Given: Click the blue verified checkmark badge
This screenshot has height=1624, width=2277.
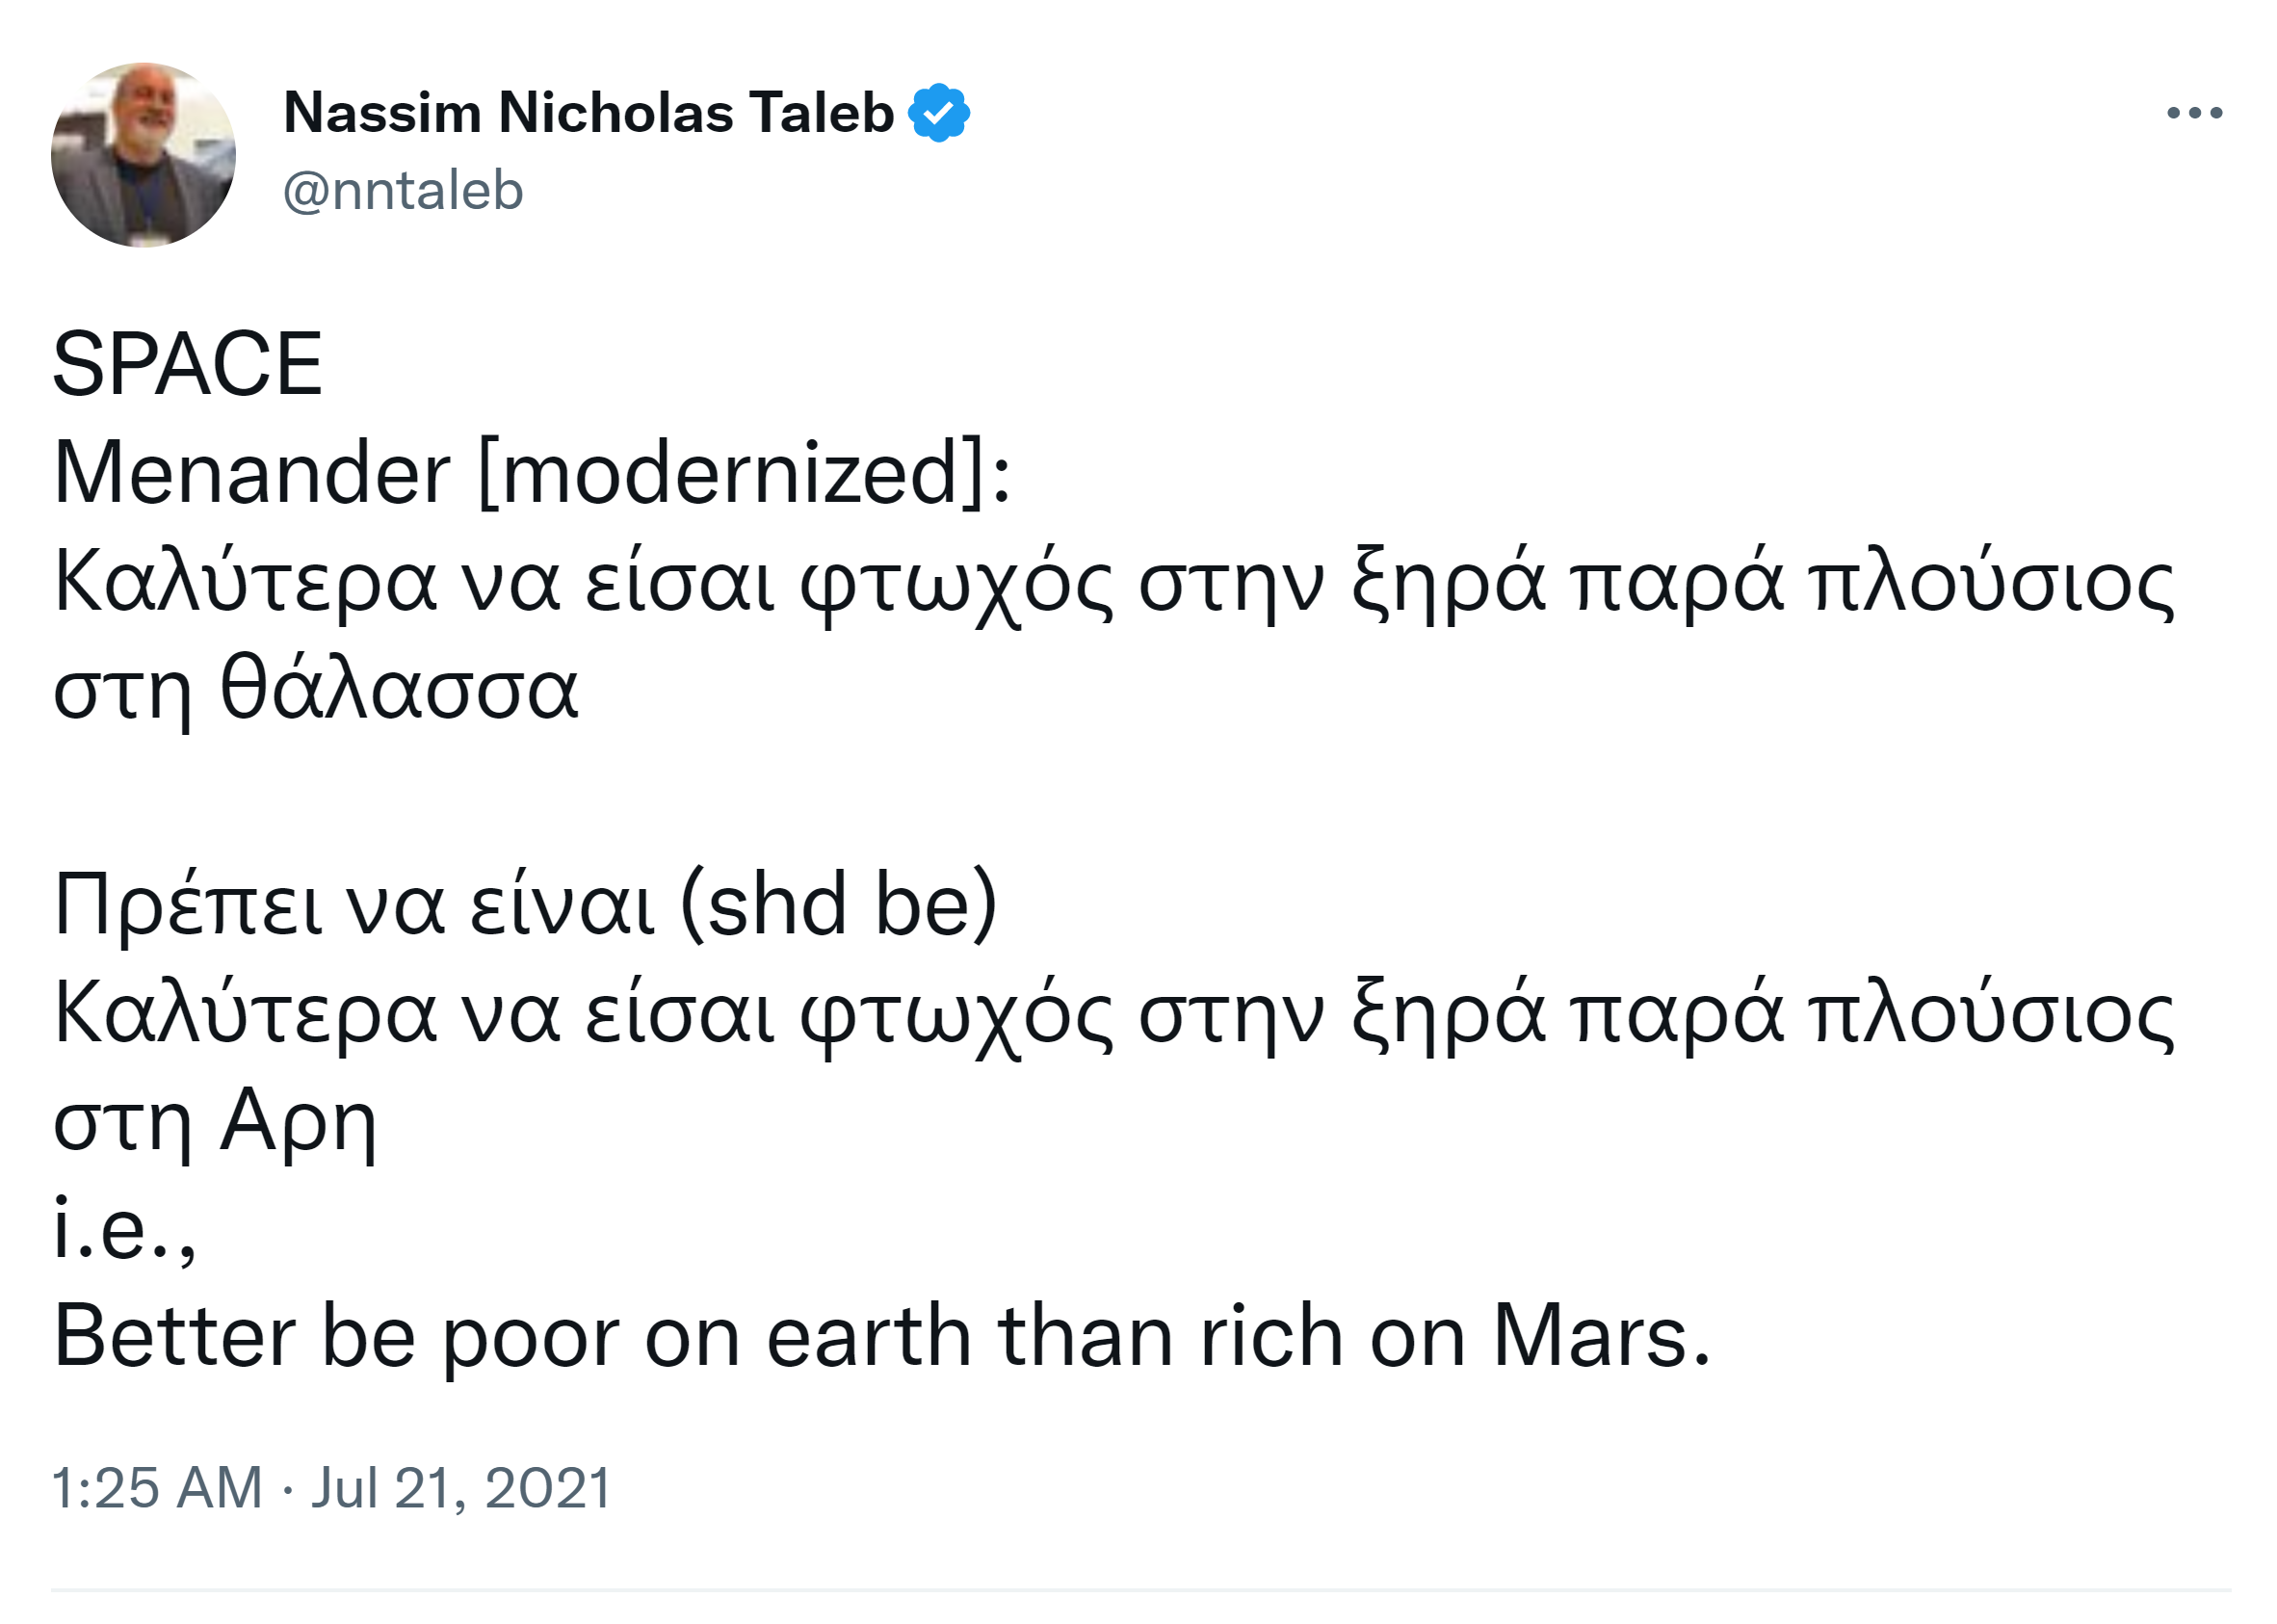Looking at the screenshot, I should 938,113.
